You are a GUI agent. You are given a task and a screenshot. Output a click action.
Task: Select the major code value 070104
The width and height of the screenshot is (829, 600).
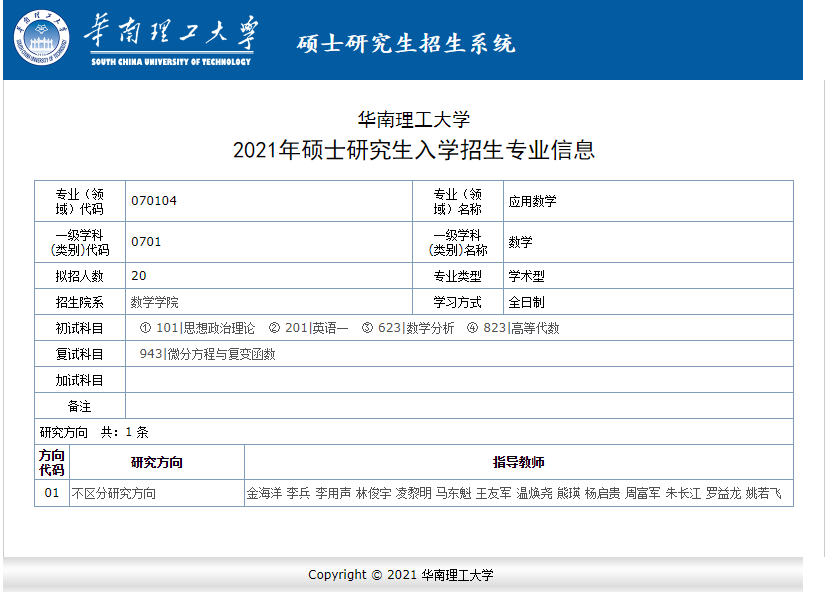pyautogui.click(x=154, y=201)
